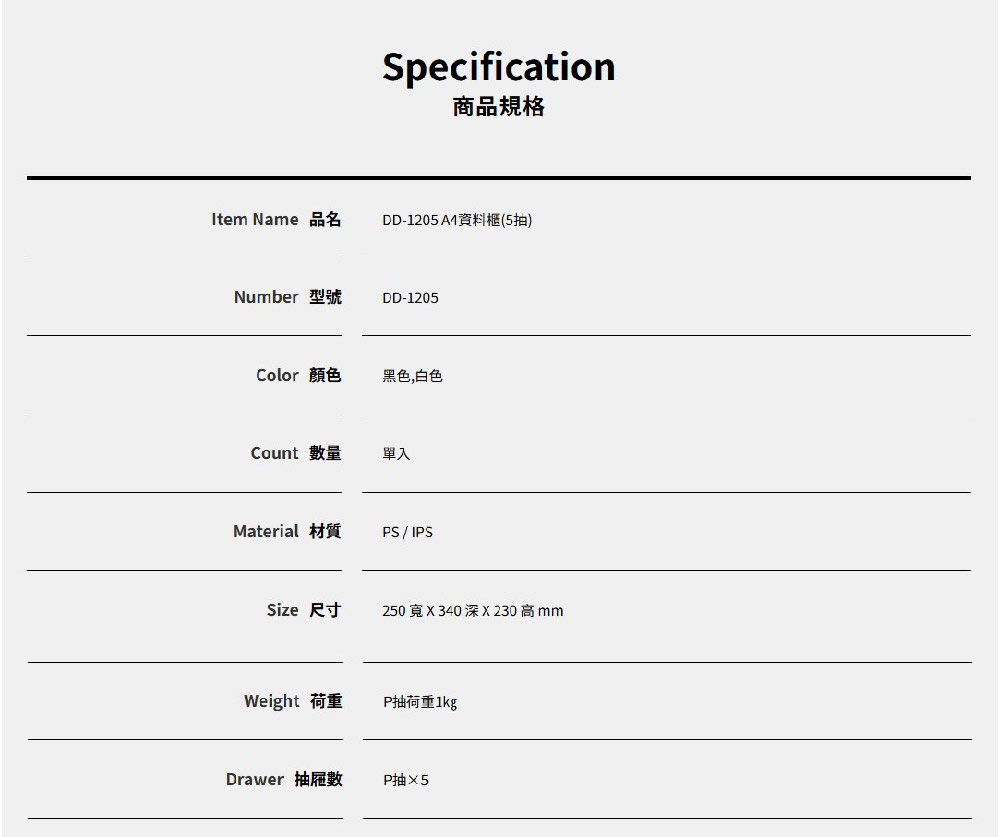
Task: Click the thick black divider under the title
Action: point(499,178)
